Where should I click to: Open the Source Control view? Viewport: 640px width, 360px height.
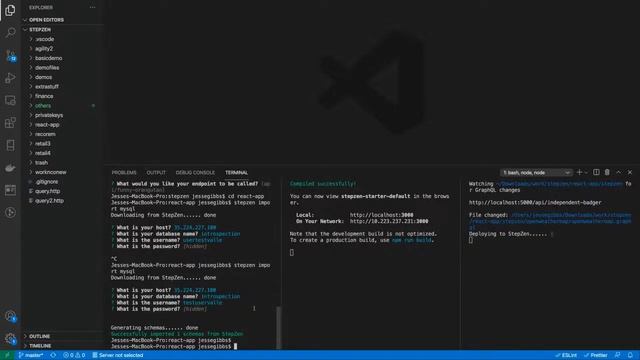(10, 56)
